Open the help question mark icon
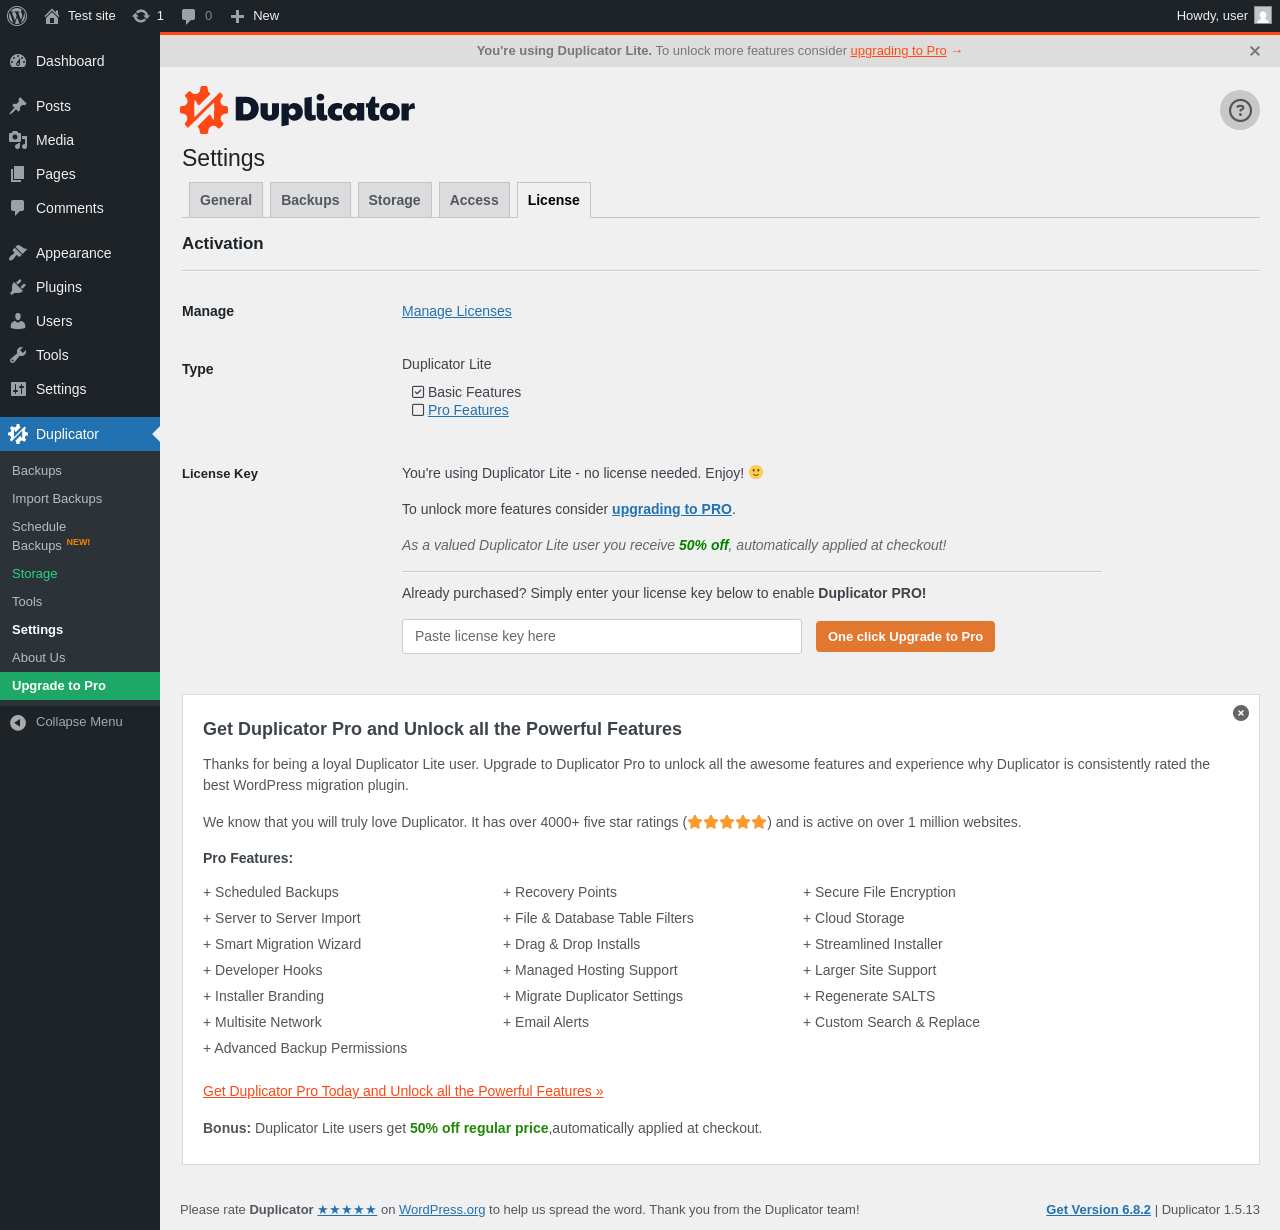1280x1230 pixels. click(1240, 110)
